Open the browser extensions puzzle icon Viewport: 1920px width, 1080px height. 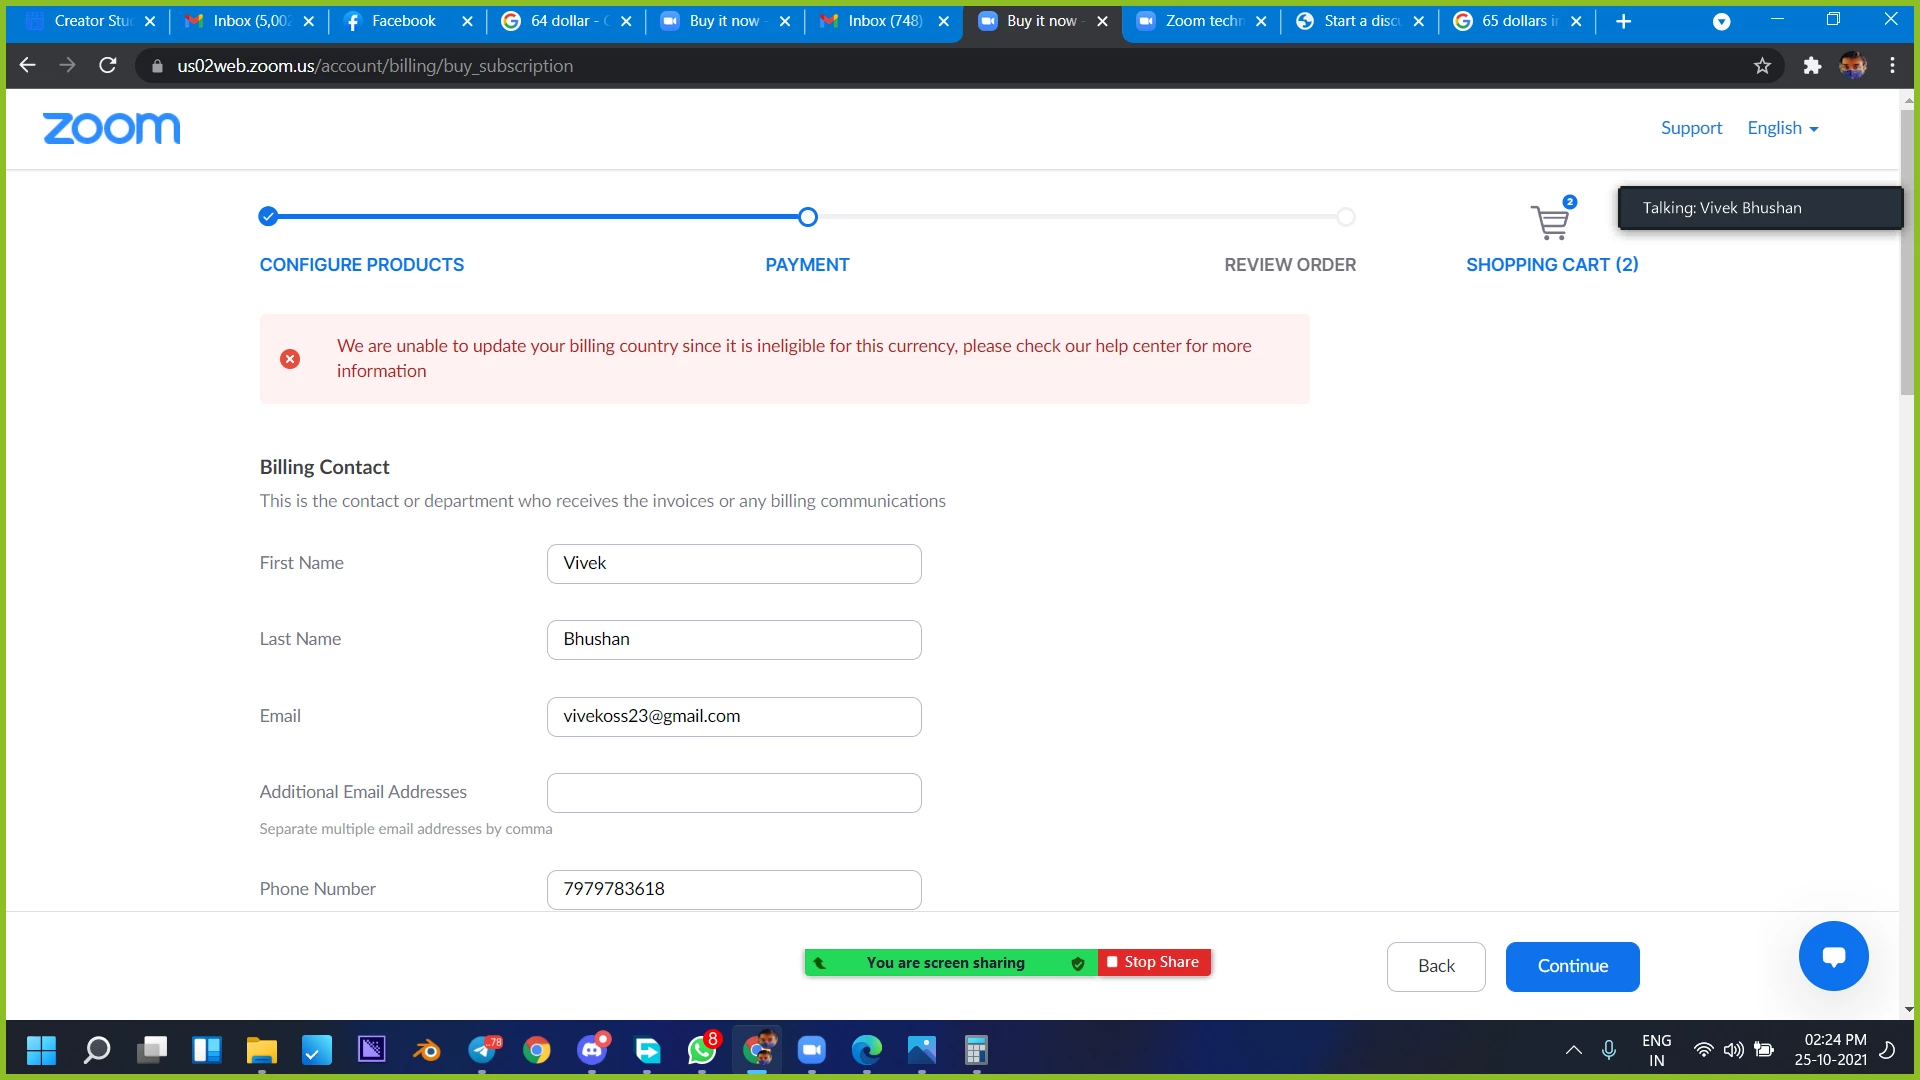(x=1812, y=66)
